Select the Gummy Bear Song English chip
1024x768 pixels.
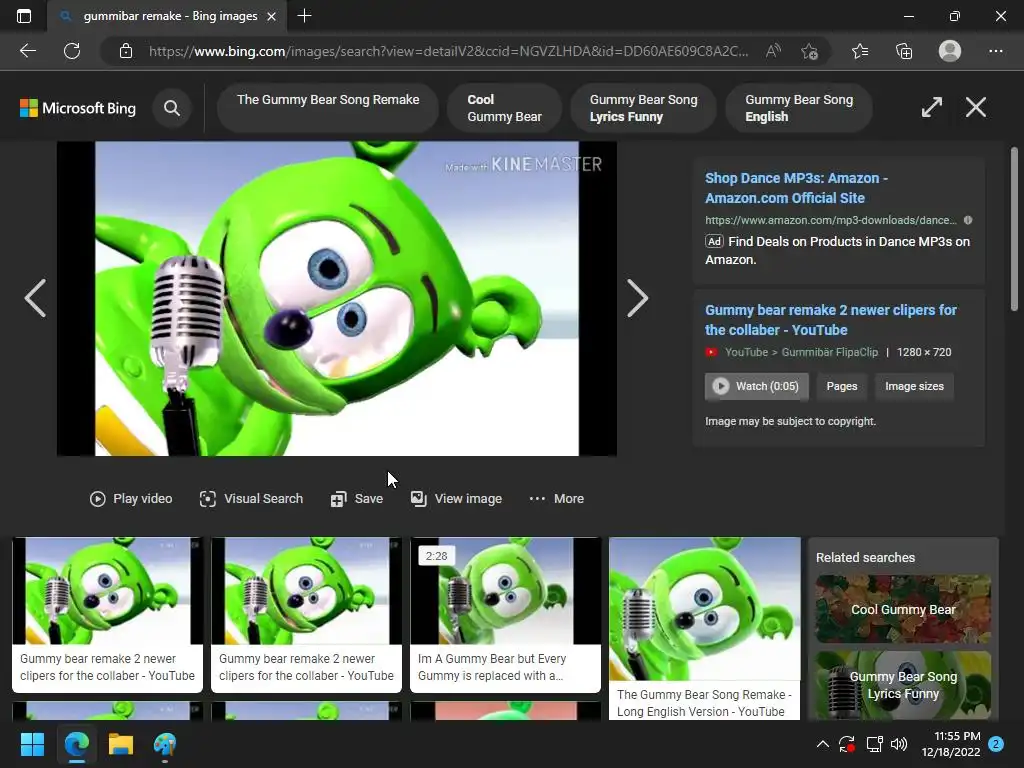point(799,108)
